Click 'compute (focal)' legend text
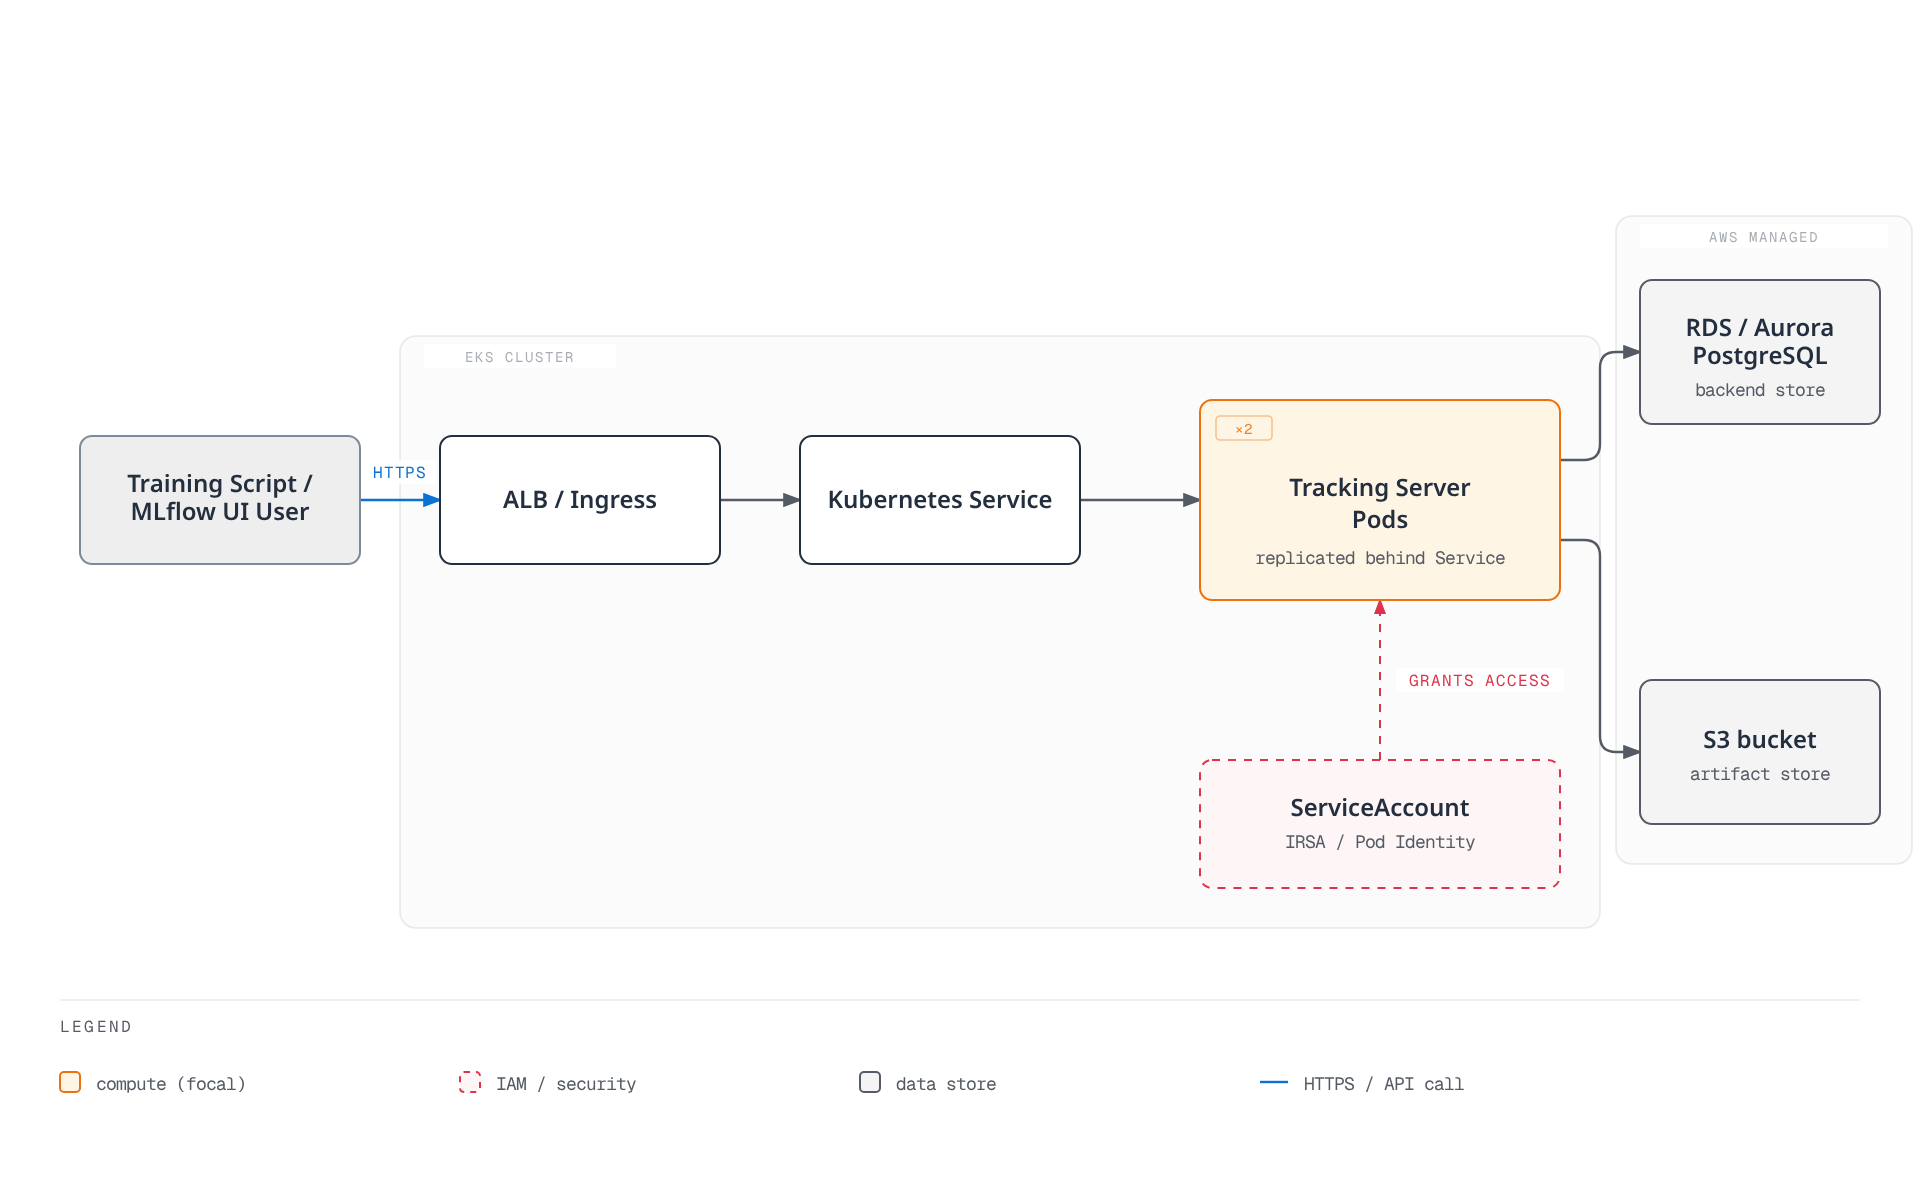1920x1200 pixels. click(171, 1084)
